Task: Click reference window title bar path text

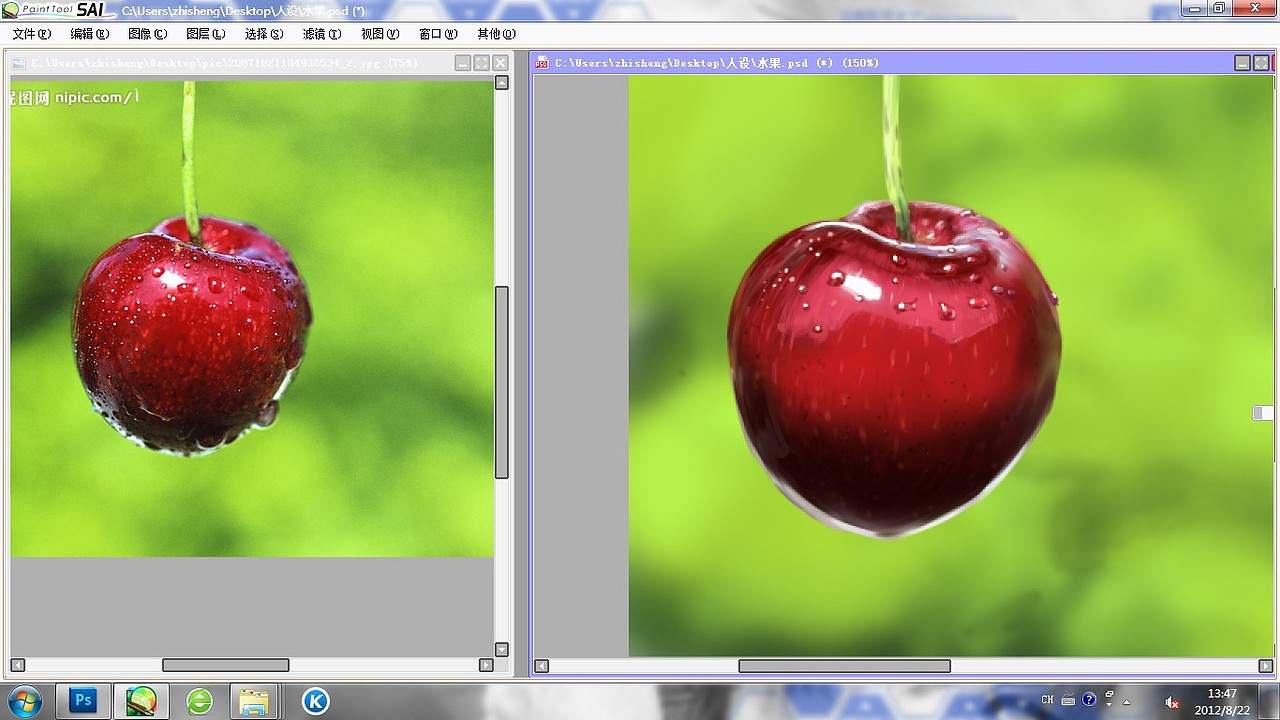Action: click(224, 63)
